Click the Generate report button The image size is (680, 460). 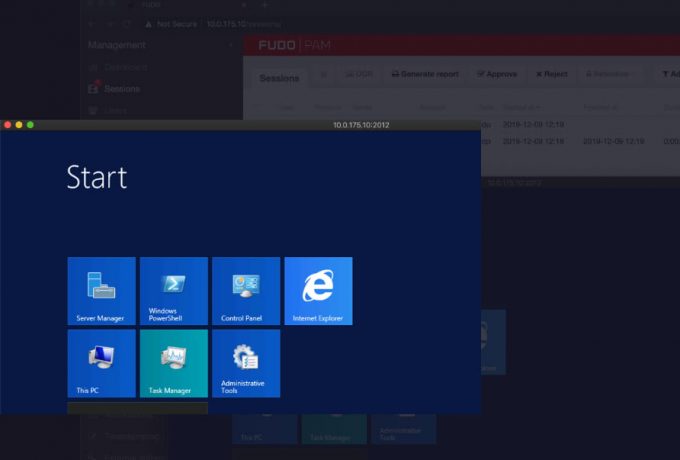tap(425, 74)
